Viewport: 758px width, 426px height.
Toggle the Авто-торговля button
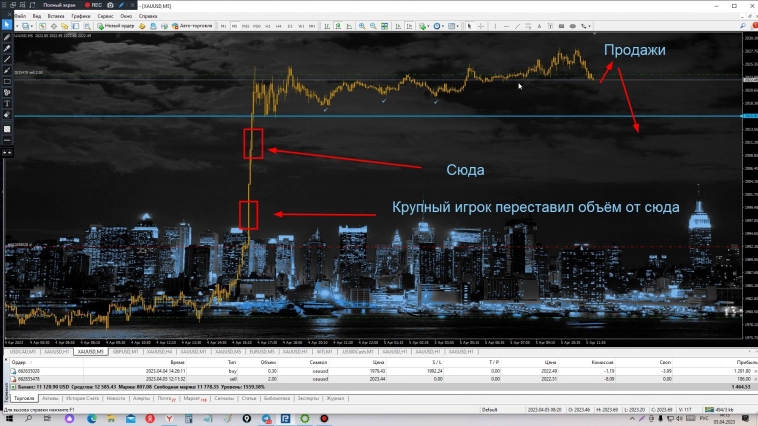click(192, 26)
